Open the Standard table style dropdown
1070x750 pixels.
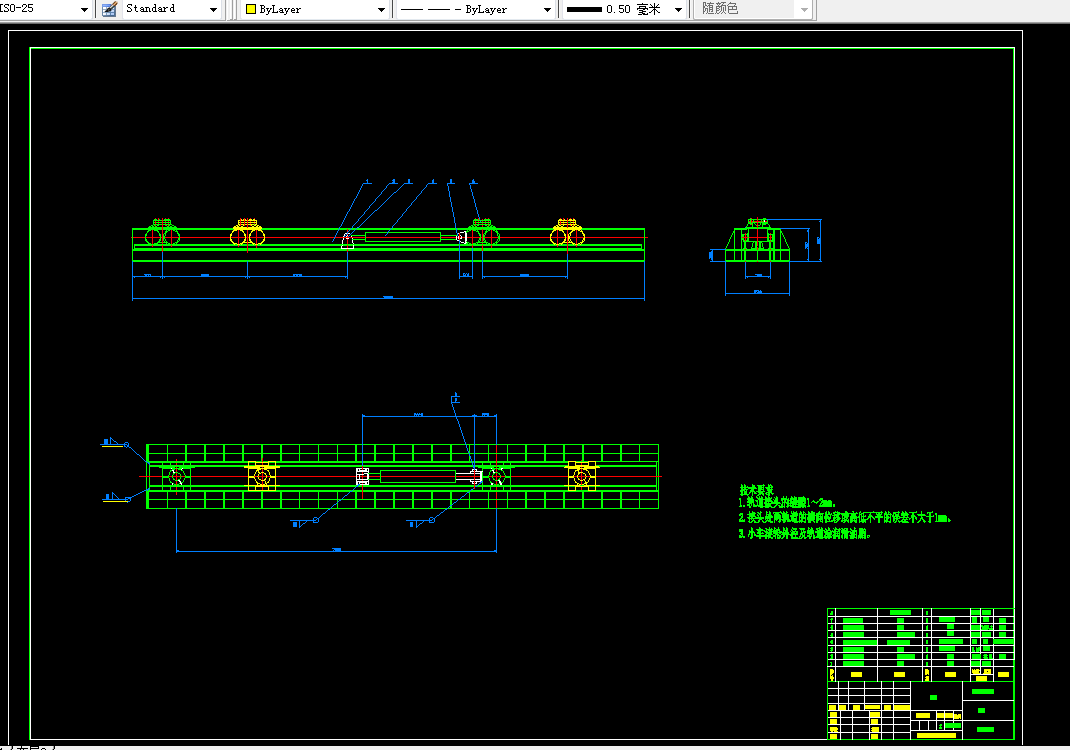tap(171, 9)
